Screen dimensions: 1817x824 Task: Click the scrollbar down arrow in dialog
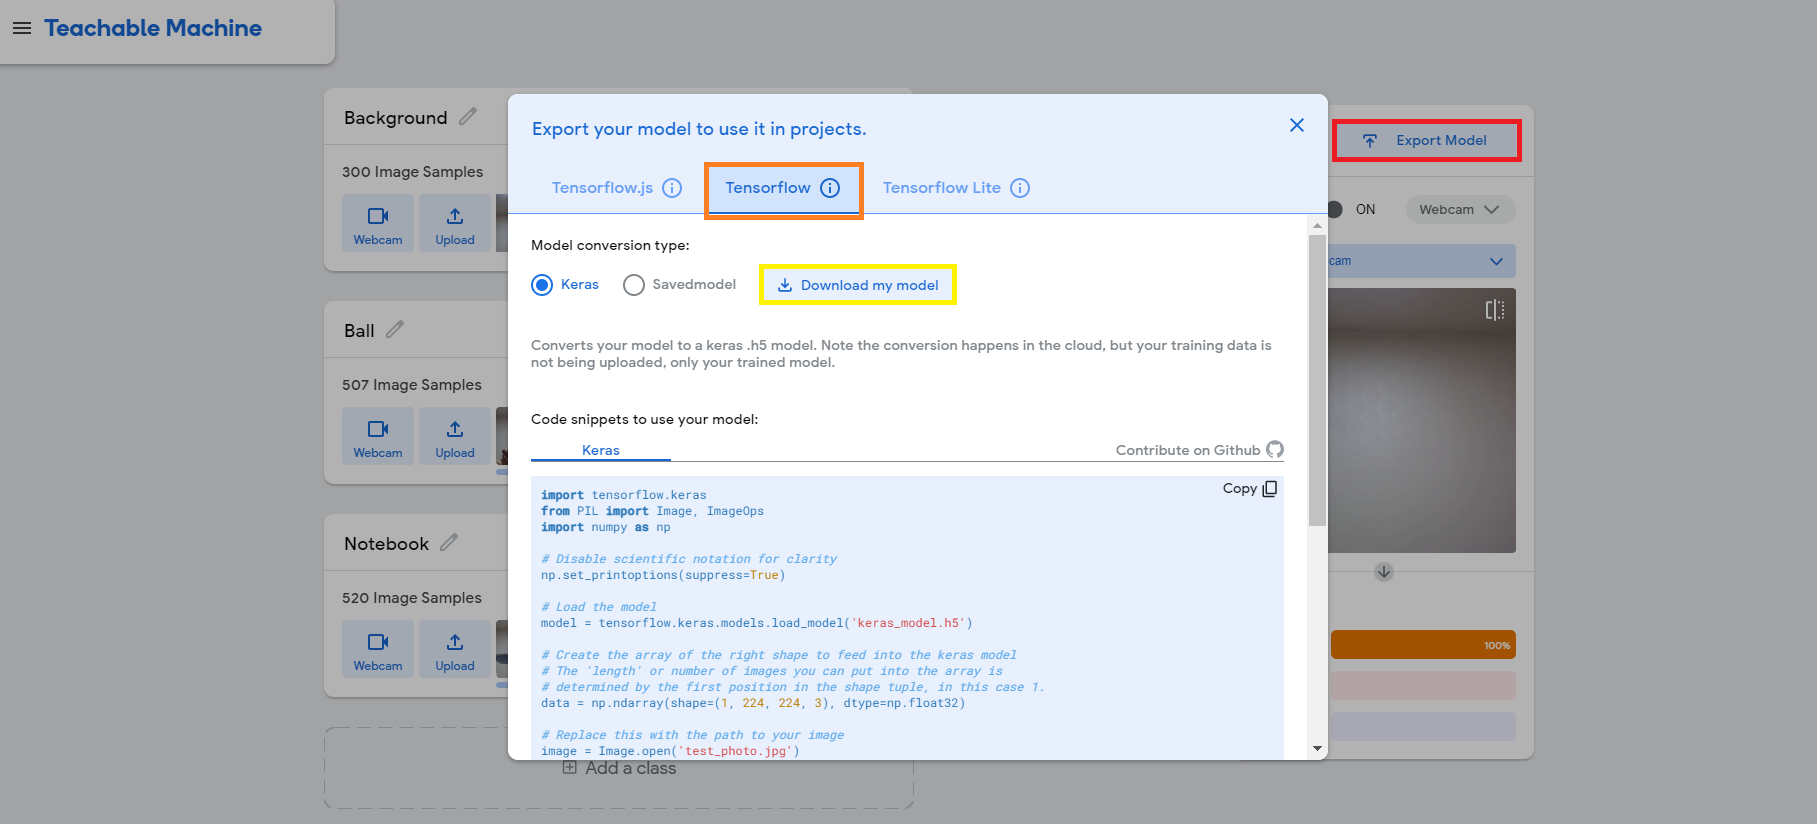(1317, 748)
